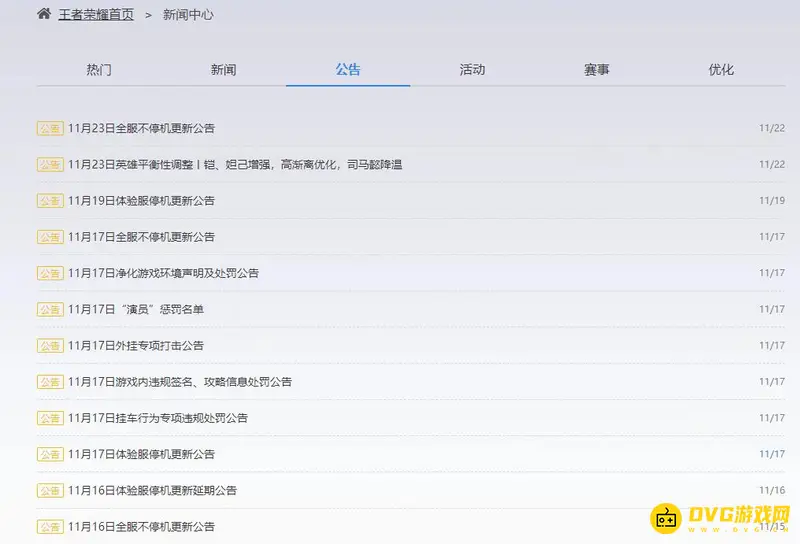Click date 11/17 of “演员”惩罚名单 row
This screenshot has height=544, width=800.
pyautogui.click(x=772, y=309)
